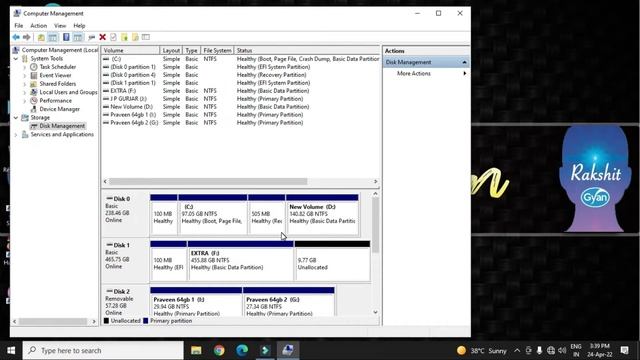
Task: Click the Performance icon in tree
Action: pyautogui.click(x=34, y=100)
